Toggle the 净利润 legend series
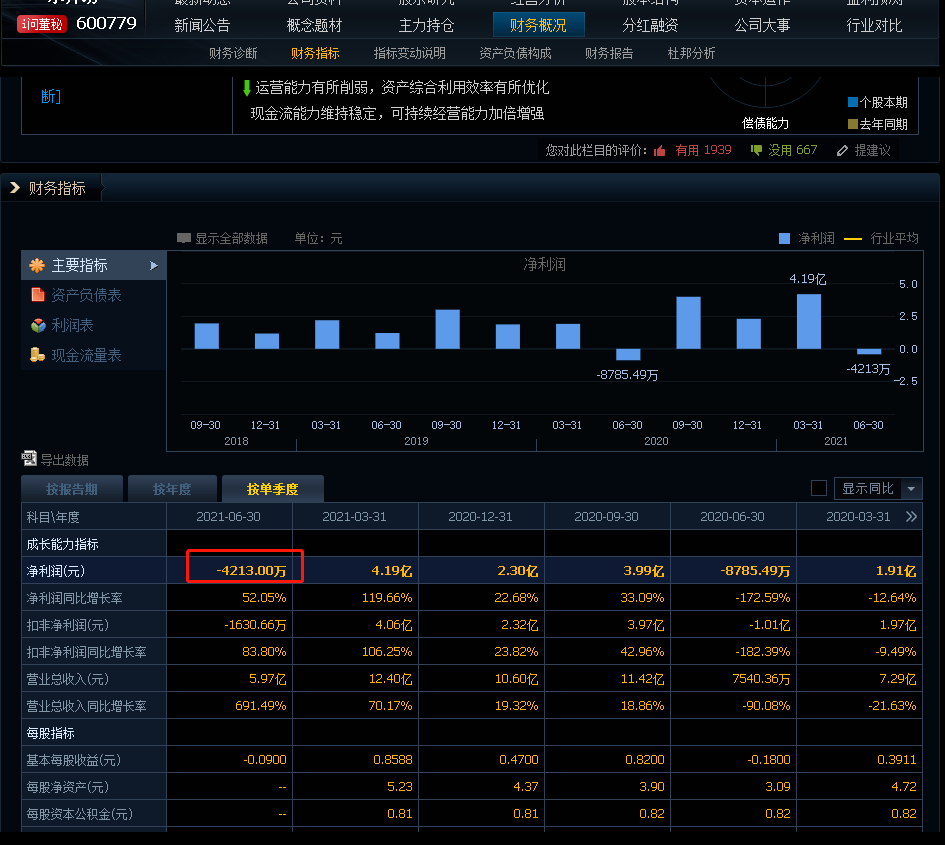945x845 pixels. 784,238
